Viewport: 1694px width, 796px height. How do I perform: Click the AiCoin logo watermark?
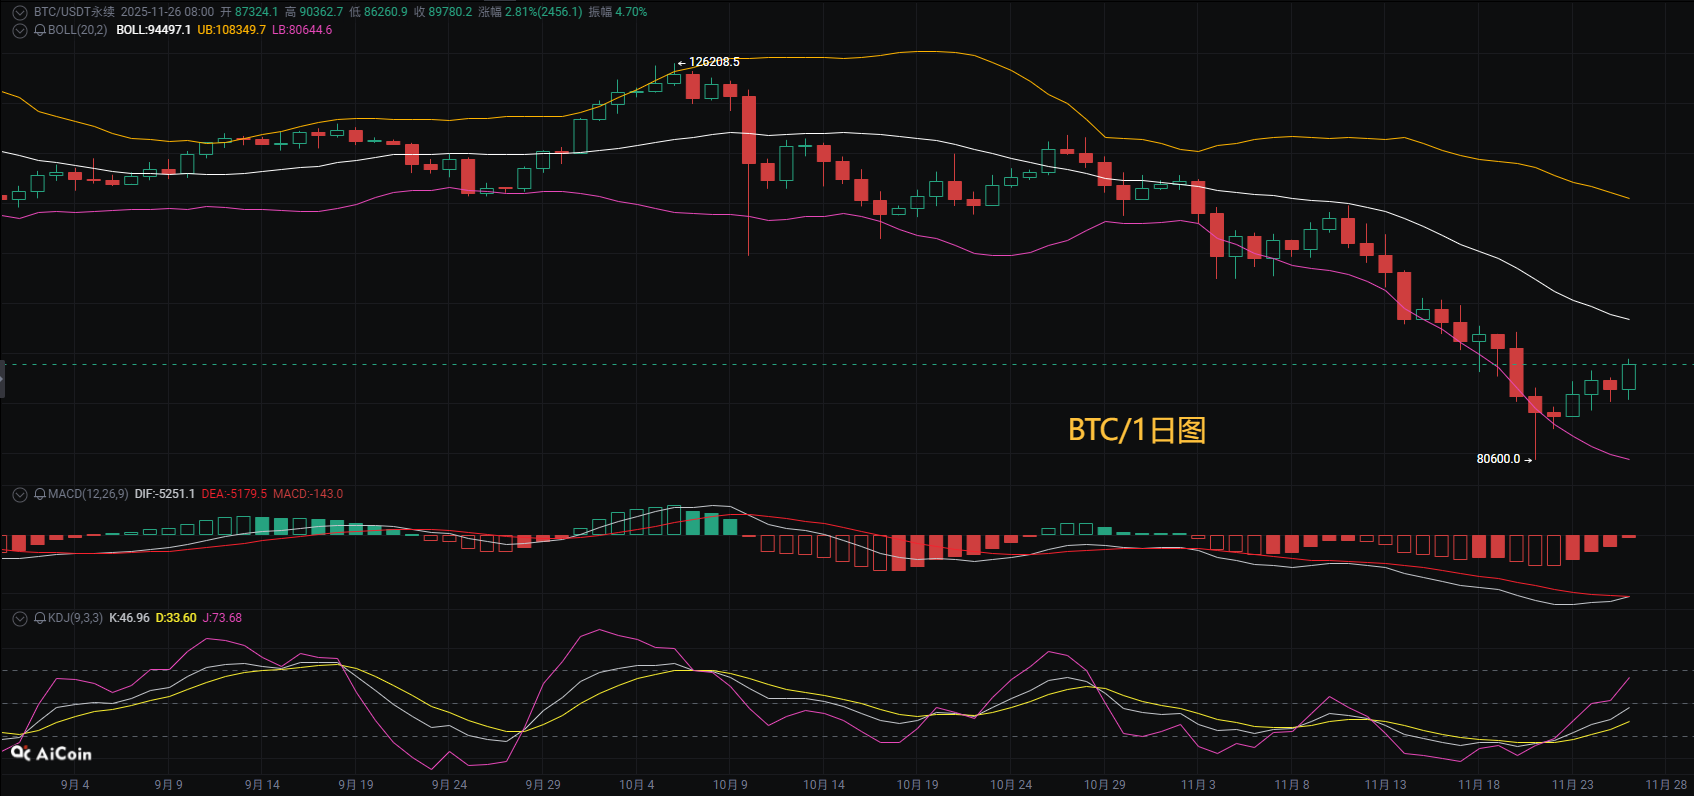click(x=52, y=754)
